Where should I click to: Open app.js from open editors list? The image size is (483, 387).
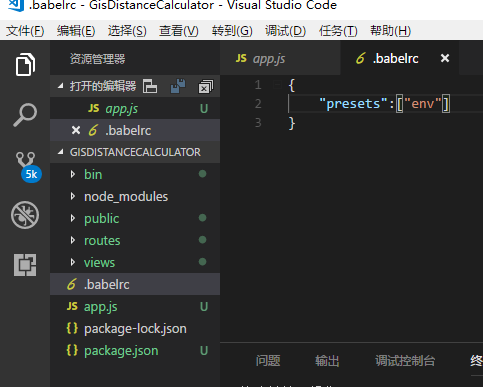[135, 108]
